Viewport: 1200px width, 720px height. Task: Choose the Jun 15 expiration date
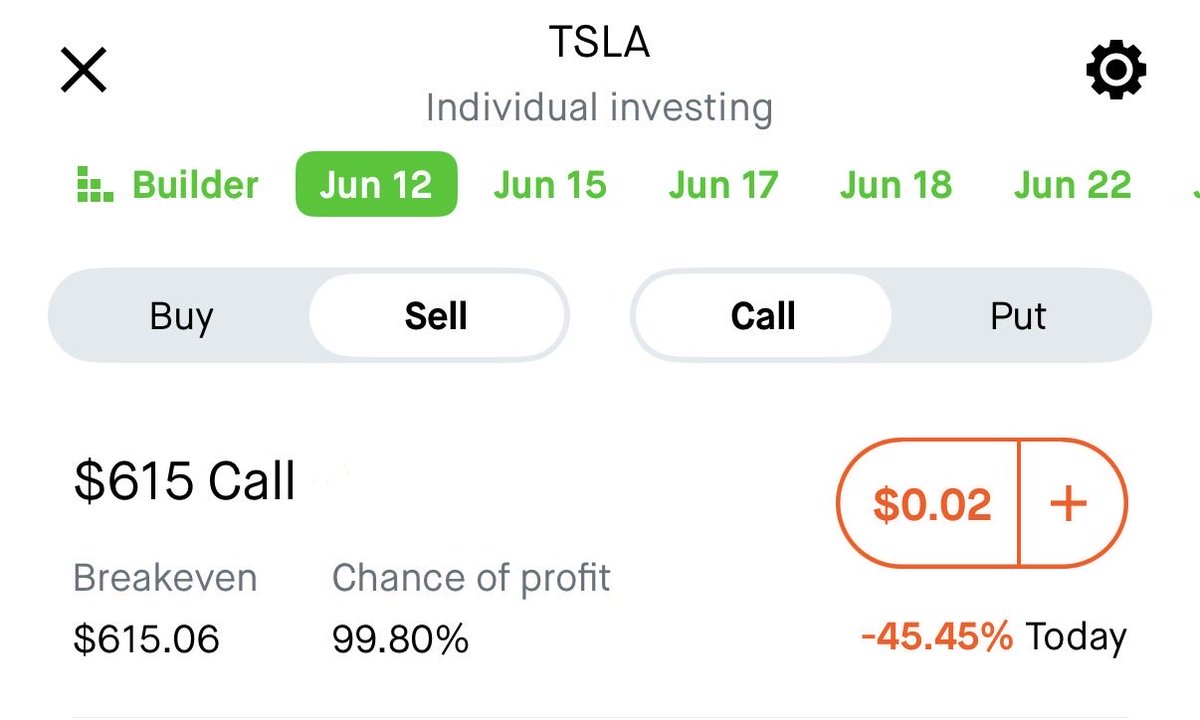[550, 185]
